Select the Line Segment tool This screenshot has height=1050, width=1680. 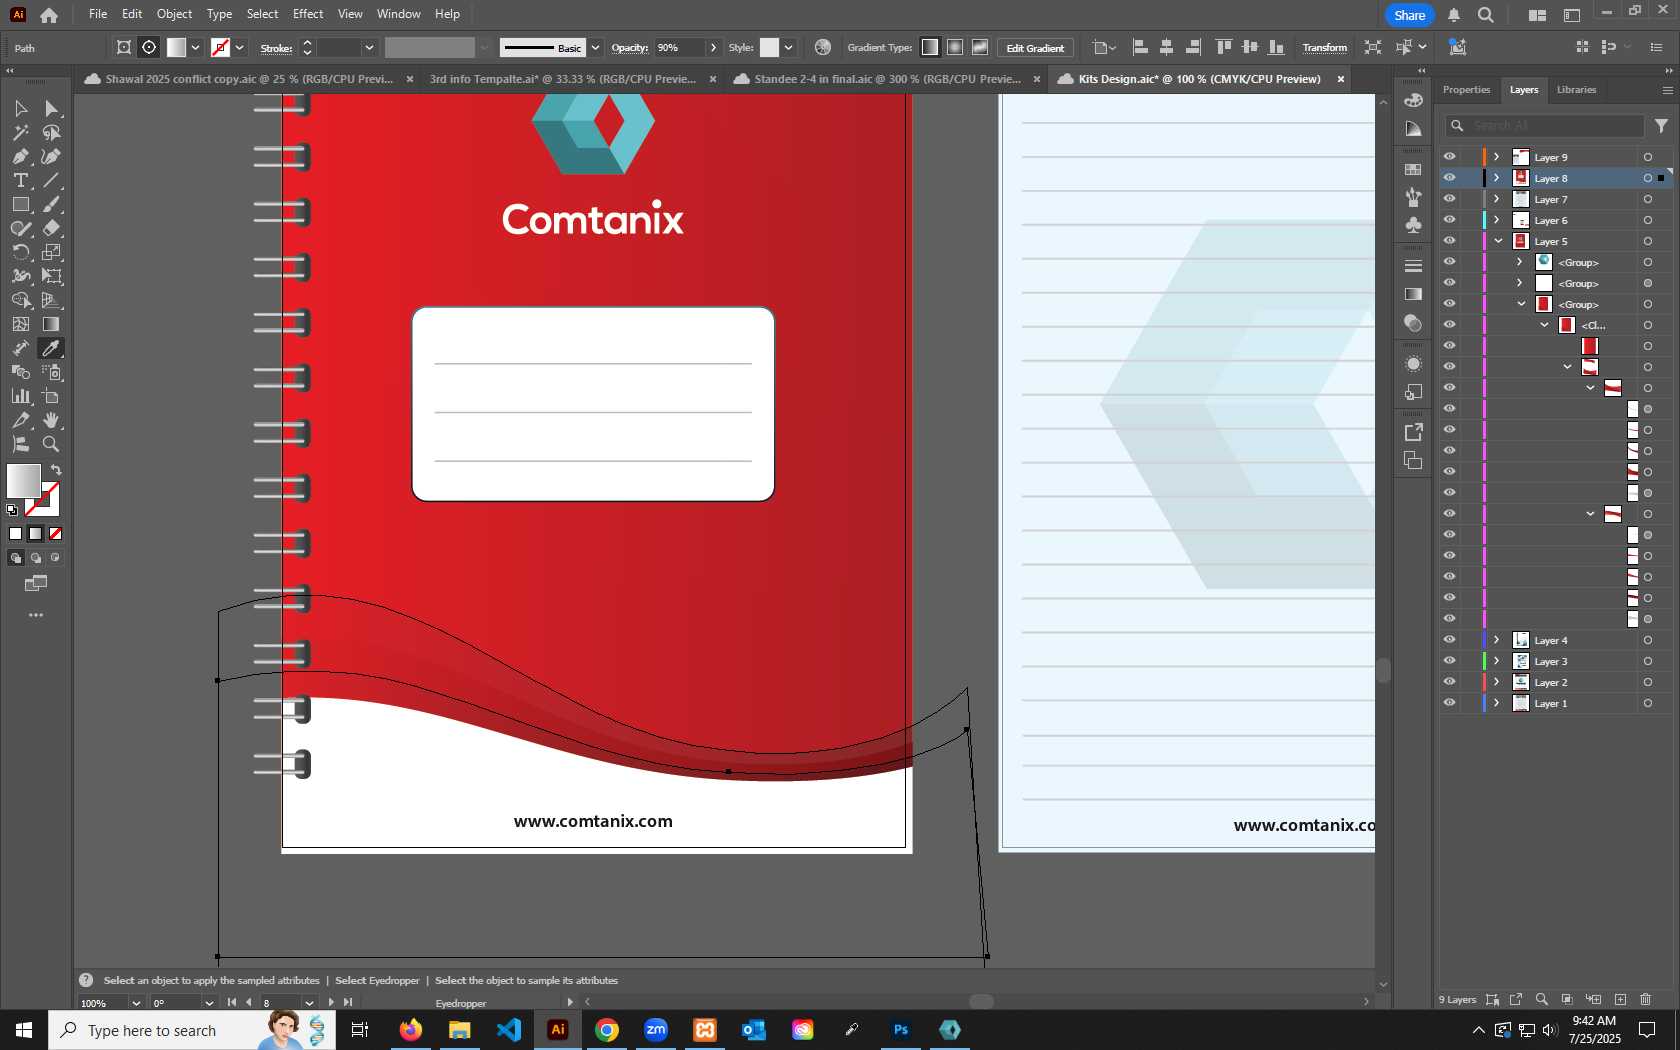[52, 180]
